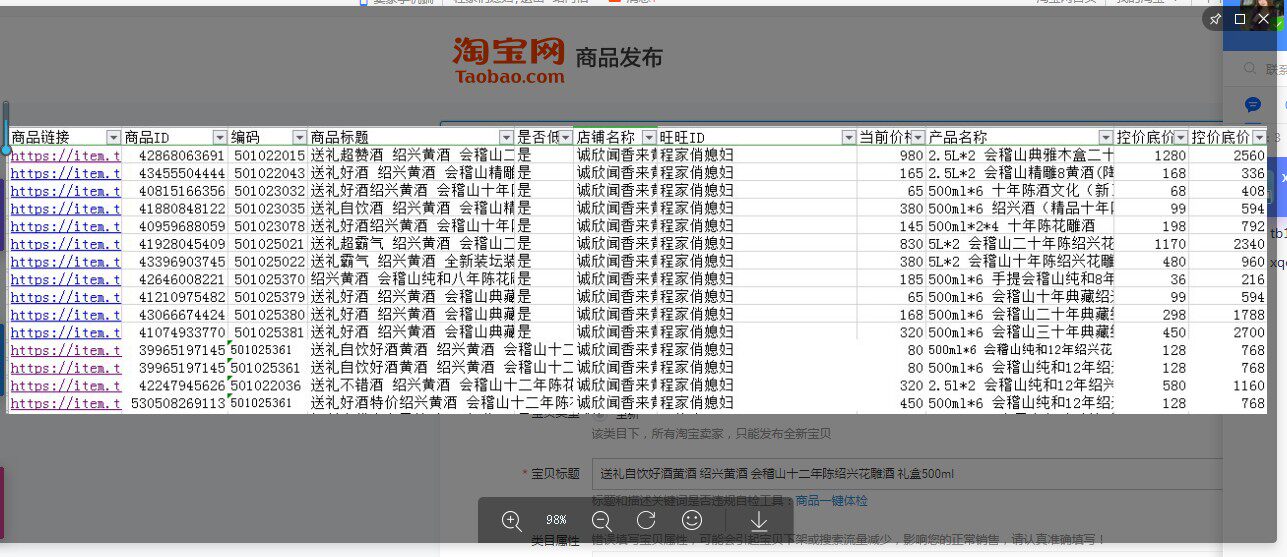Open the 商品ID column filter dropdown

pyautogui.click(x=220, y=137)
